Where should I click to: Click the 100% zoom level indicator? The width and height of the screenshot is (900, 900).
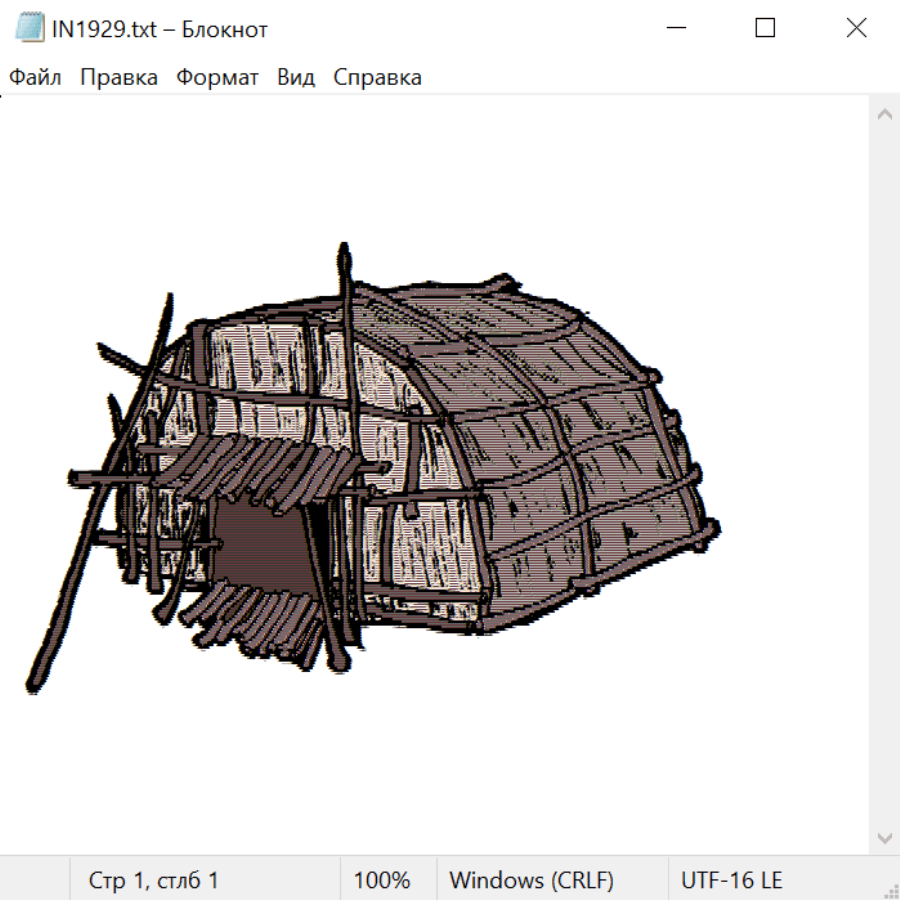[382, 880]
